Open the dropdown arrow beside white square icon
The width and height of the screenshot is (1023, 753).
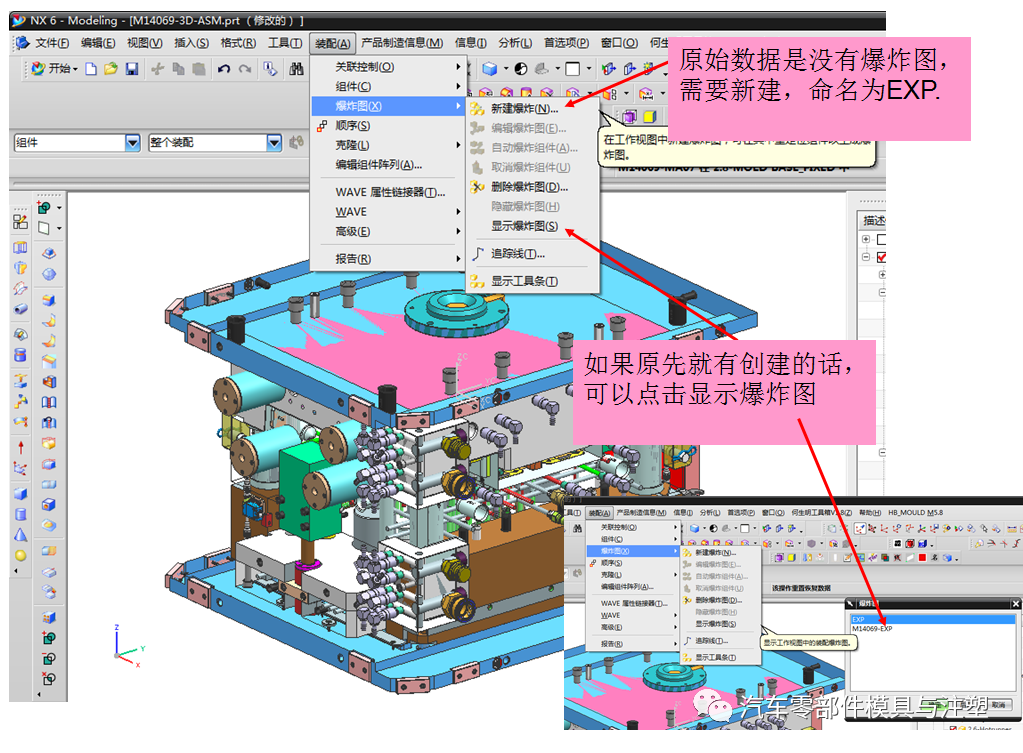coord(588,69)
